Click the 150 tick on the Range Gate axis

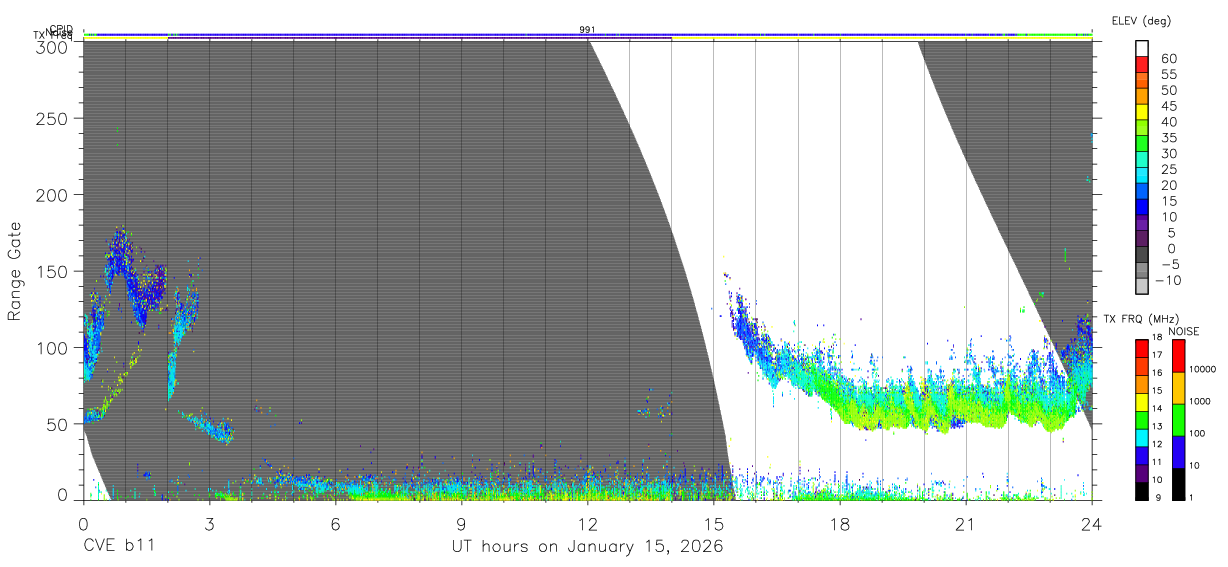[x=54, y=271]
